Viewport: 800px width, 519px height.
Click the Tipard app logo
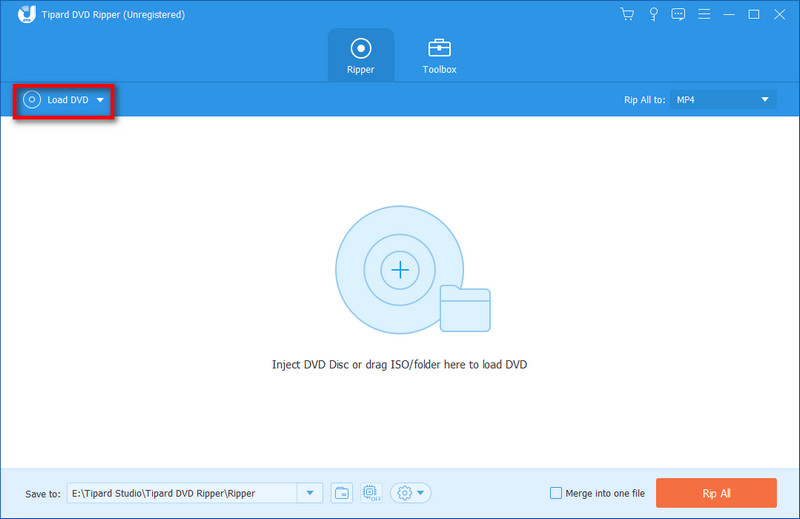coord(28,15)
